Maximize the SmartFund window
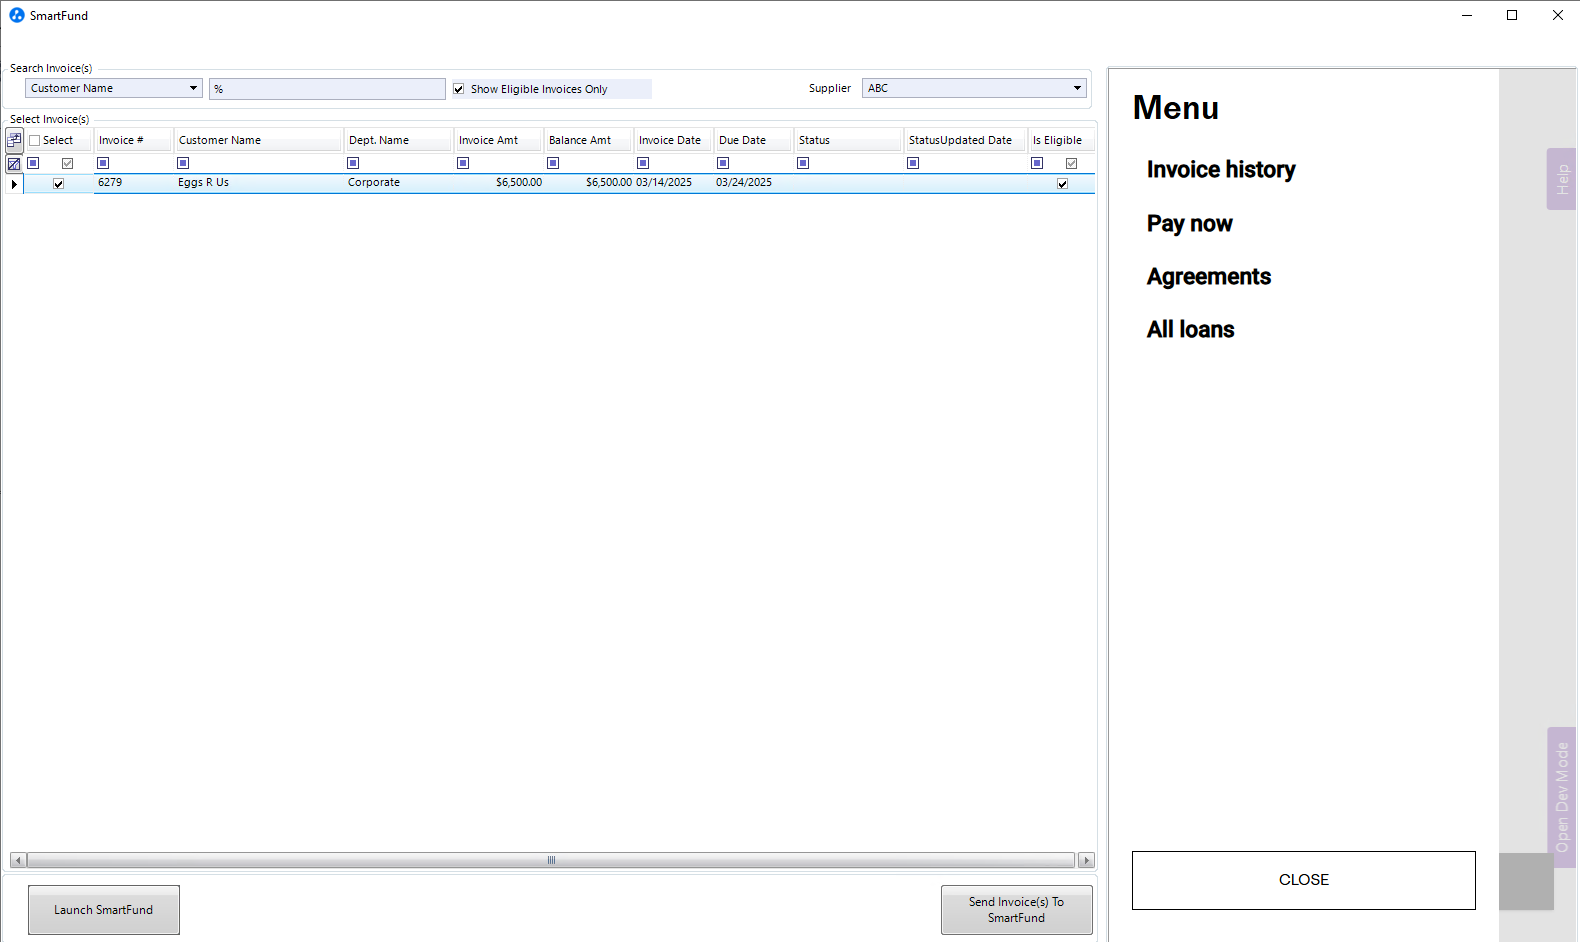 1512,15
